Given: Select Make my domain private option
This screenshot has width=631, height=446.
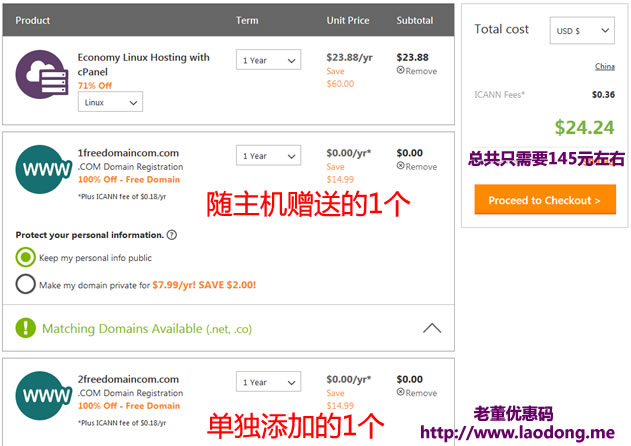Looking at the screenshot, I should [25, 284].
